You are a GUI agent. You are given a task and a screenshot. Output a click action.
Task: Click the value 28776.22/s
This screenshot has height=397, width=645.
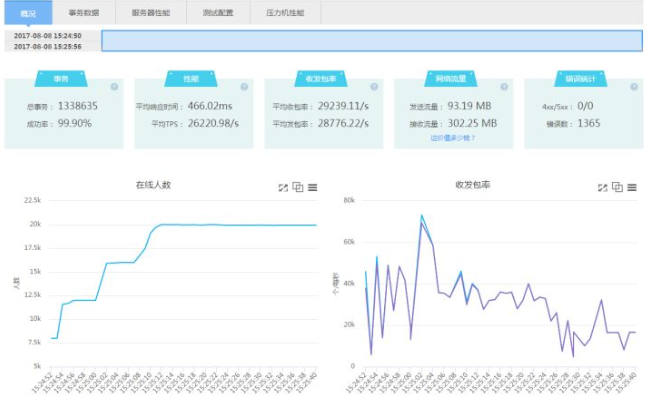coord(343,123)
